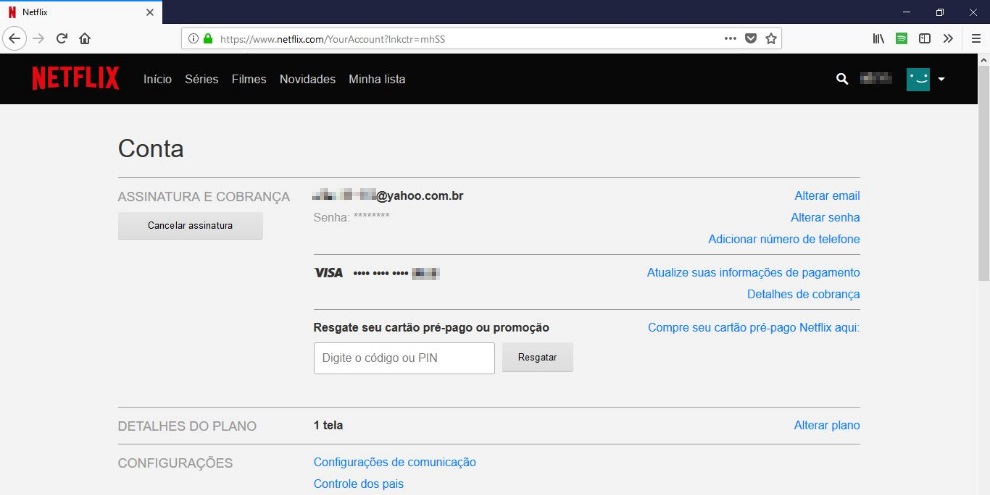This screenshot has width=990, height=495.
Task: Click Adicionar número de telefone link
Action: 784,239
